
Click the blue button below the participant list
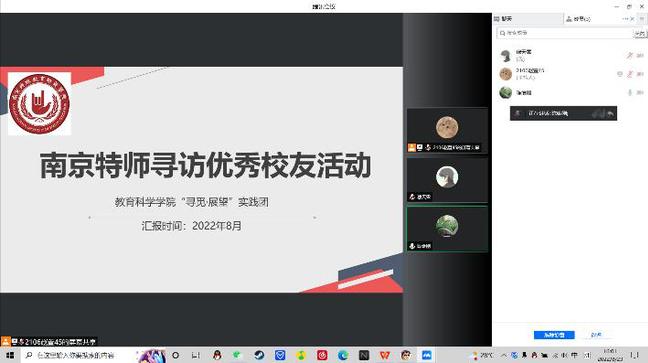pos(554,334)
